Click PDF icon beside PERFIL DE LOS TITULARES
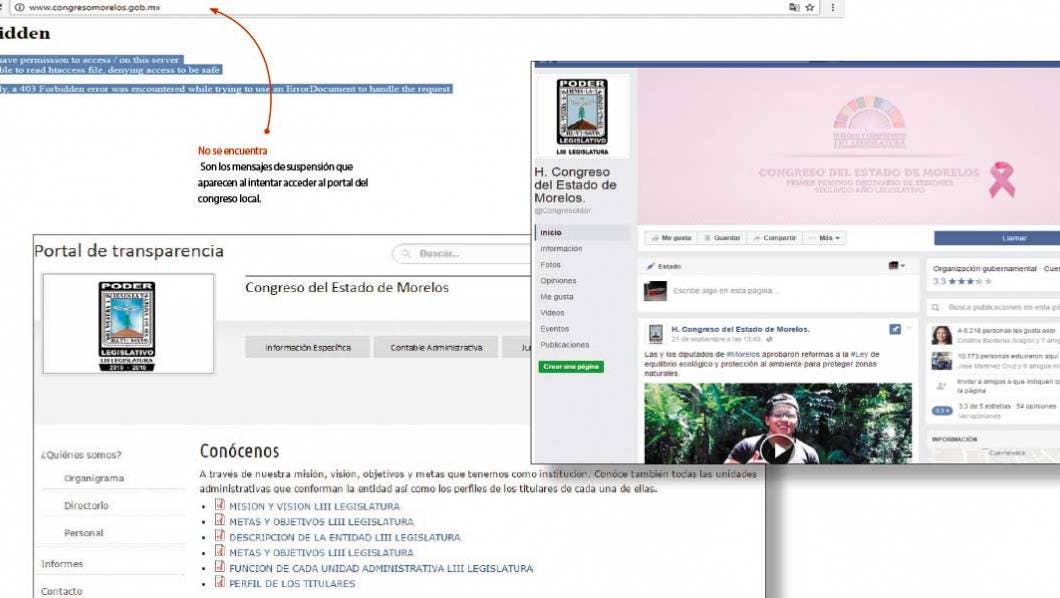The width and height of the screenshot is (1060, 598). point(220,583)
